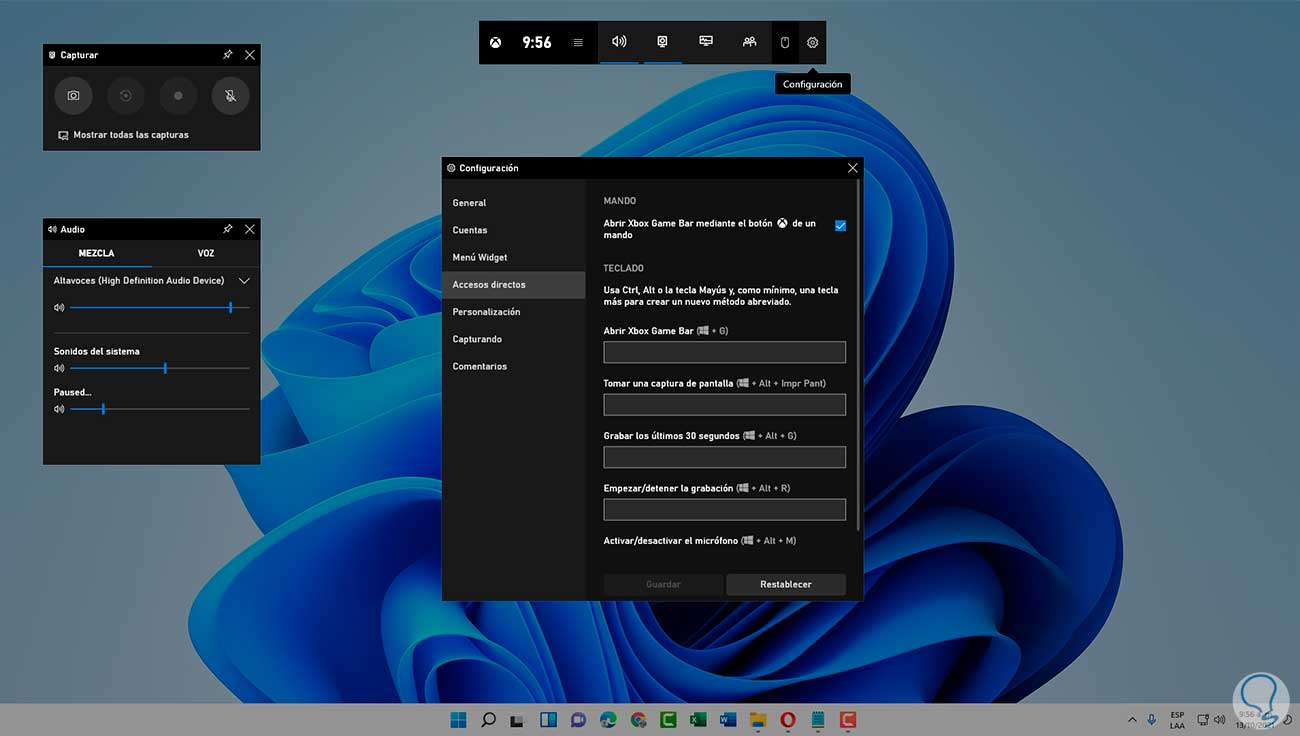Pin the Capturar widget
Screen dimensions: 1300x736
pos(228,55)
